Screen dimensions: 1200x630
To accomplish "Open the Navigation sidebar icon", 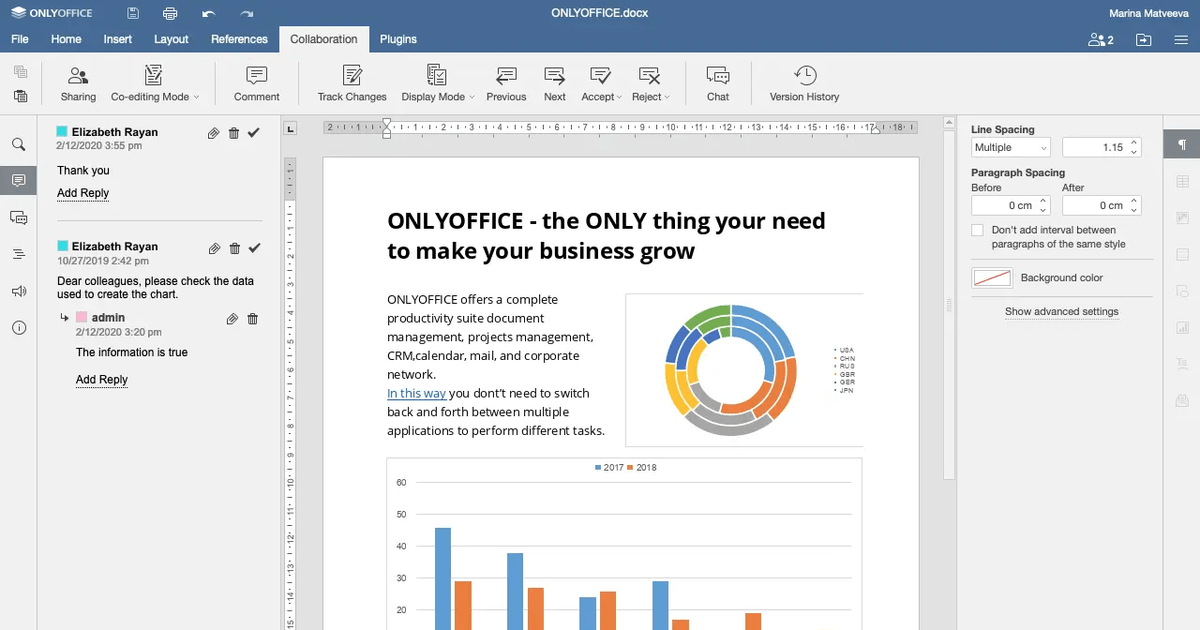I will click(18, 255).
